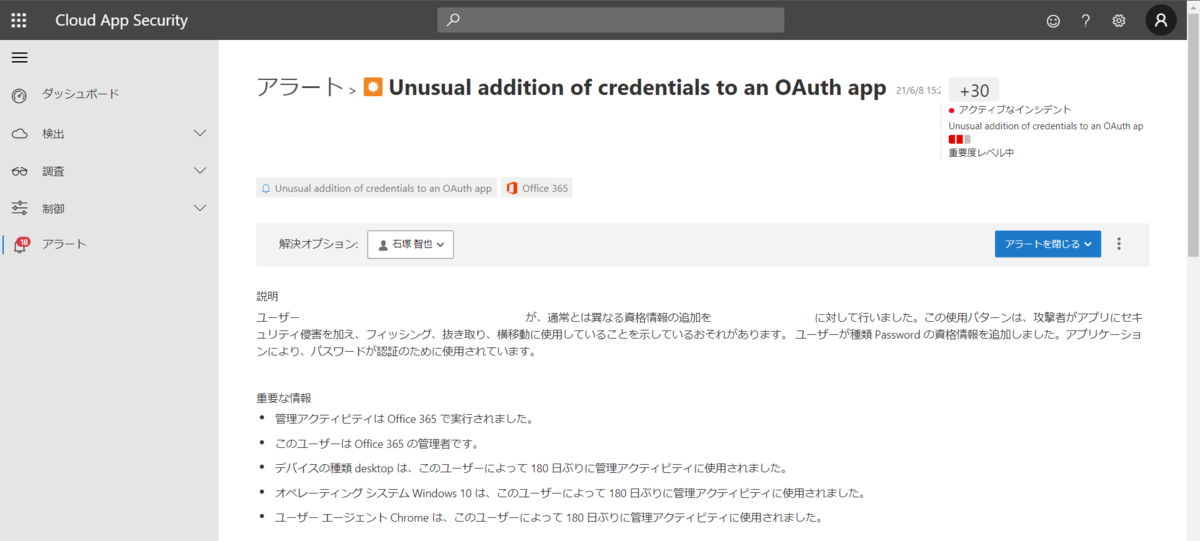The width and height of the screenshot is (1200, 541).
Task: Click the 制御 sliders icon
Action: tap(19, 208)
